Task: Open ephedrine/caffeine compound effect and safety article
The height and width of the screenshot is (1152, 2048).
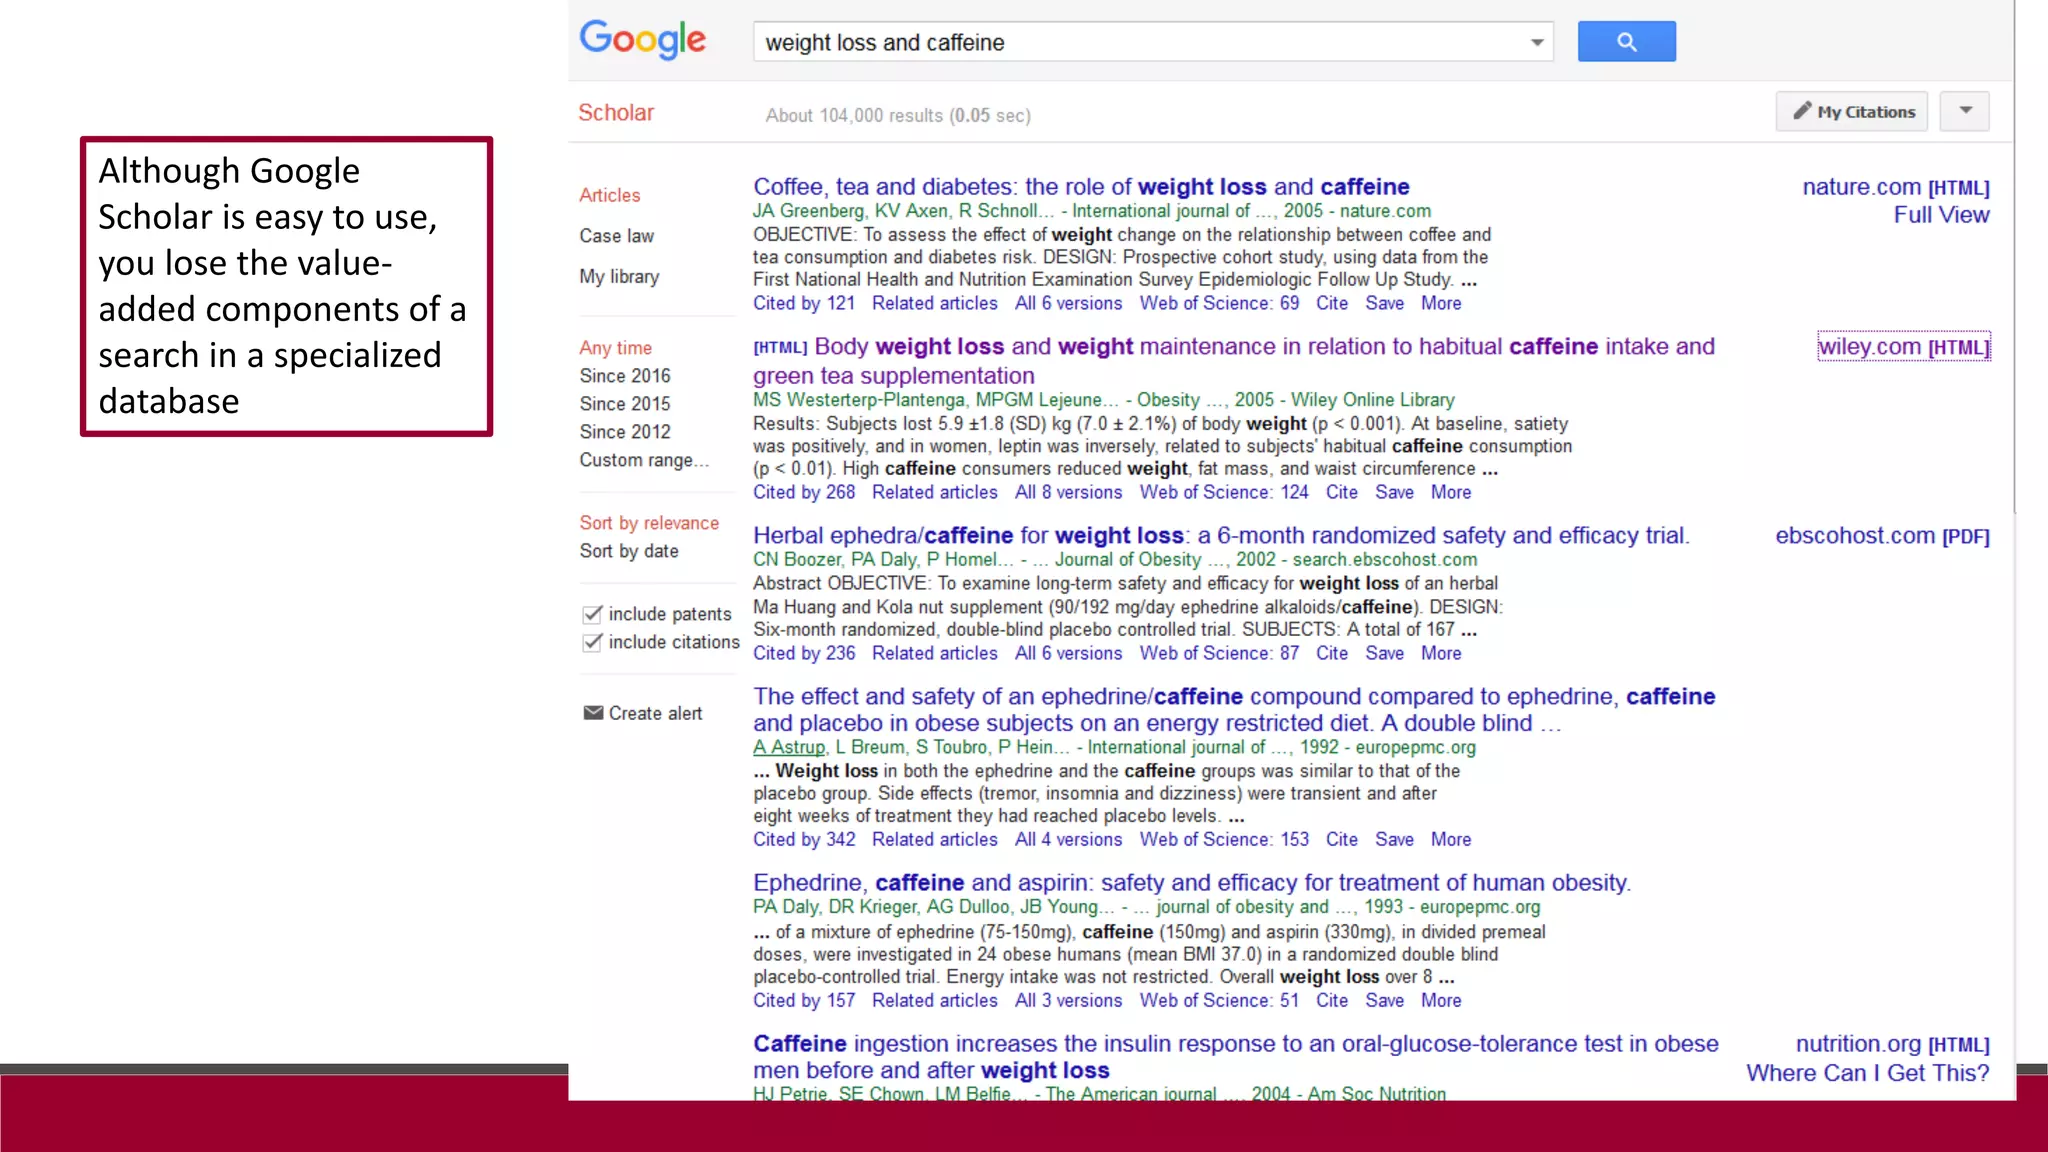Action: 1234,710
